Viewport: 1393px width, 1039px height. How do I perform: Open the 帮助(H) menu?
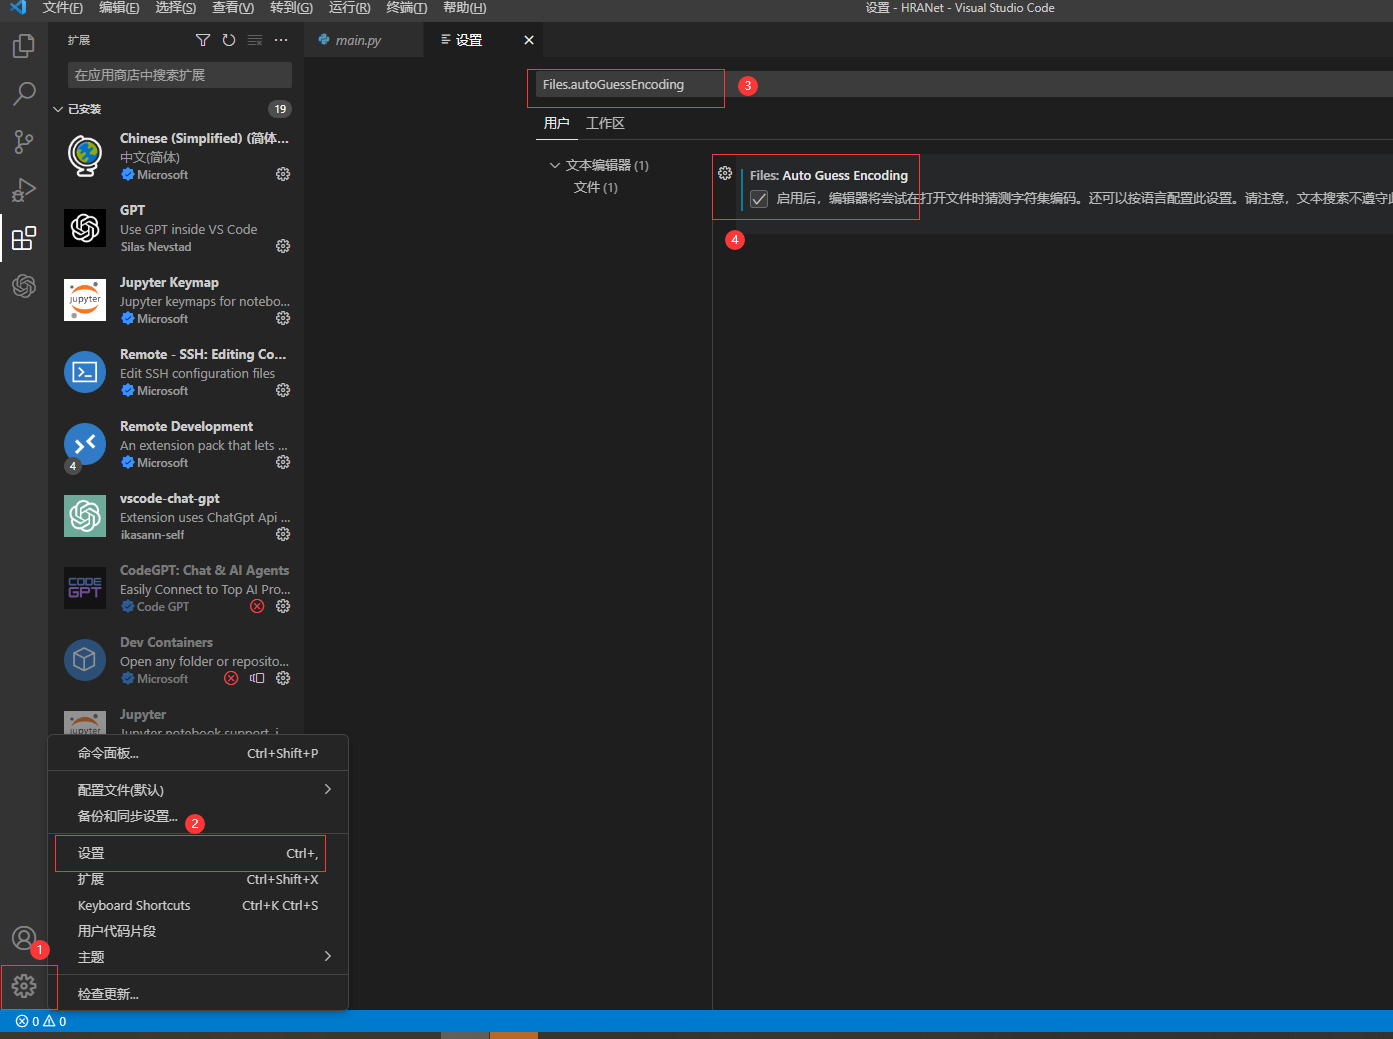click(464, 8)
